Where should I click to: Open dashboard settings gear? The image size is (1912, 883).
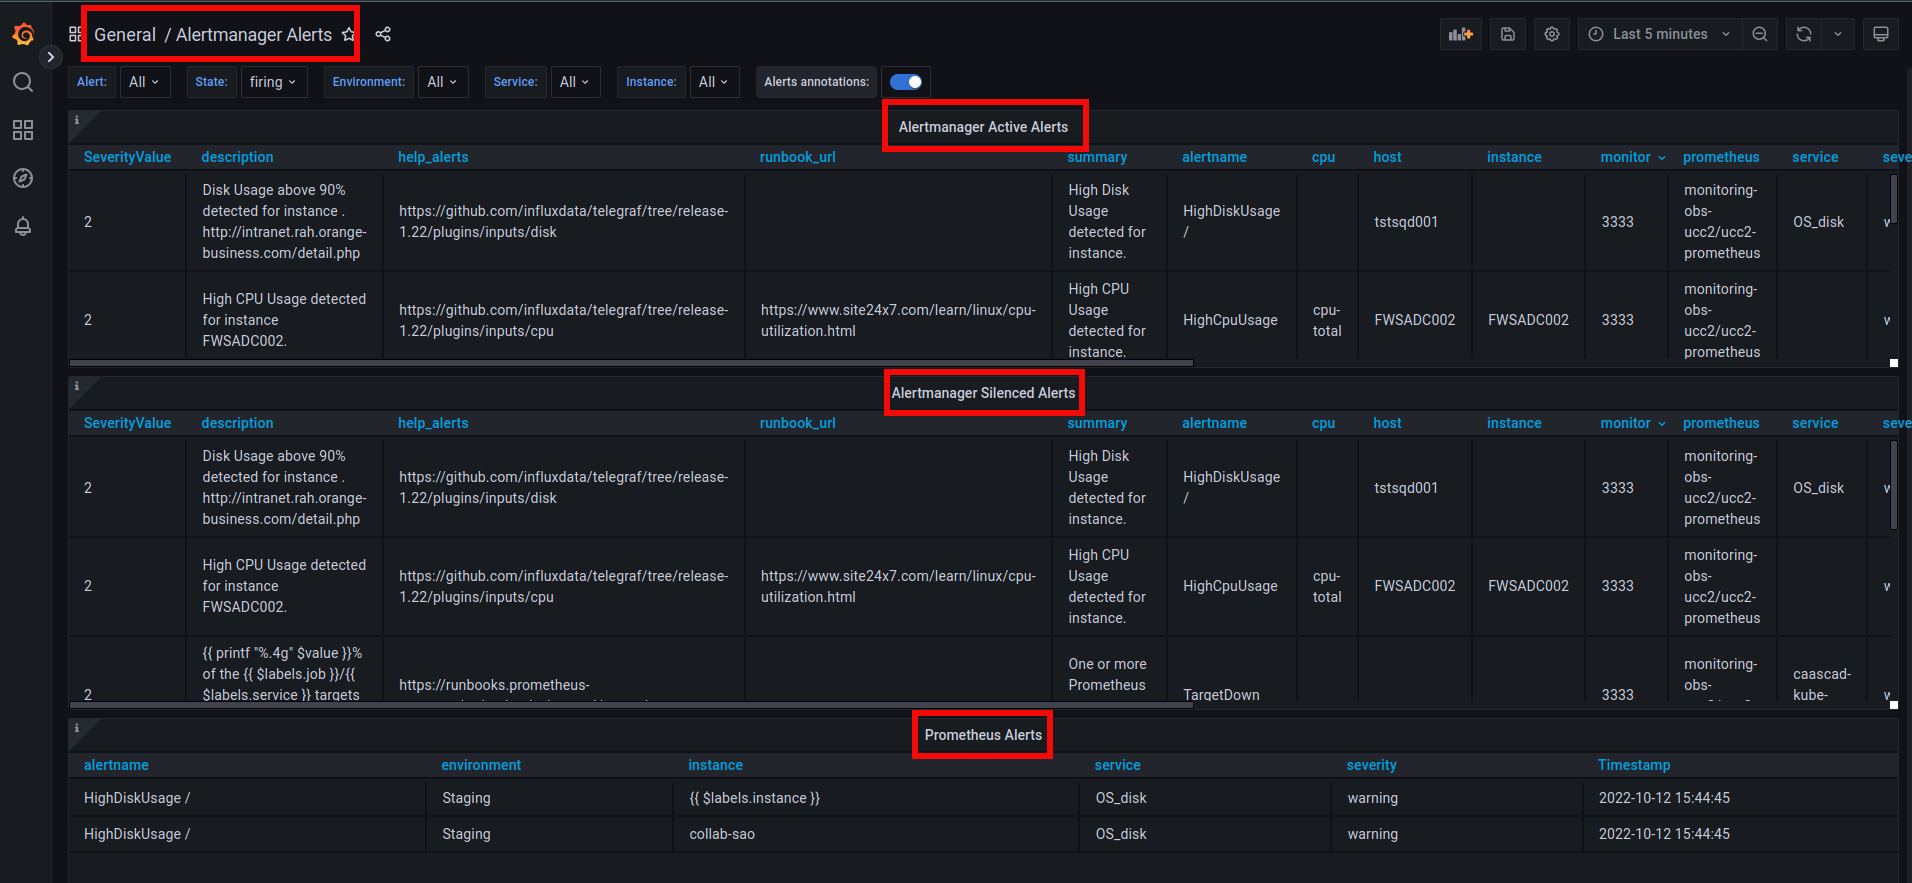pyautogui.click(x=1552, y=34)
